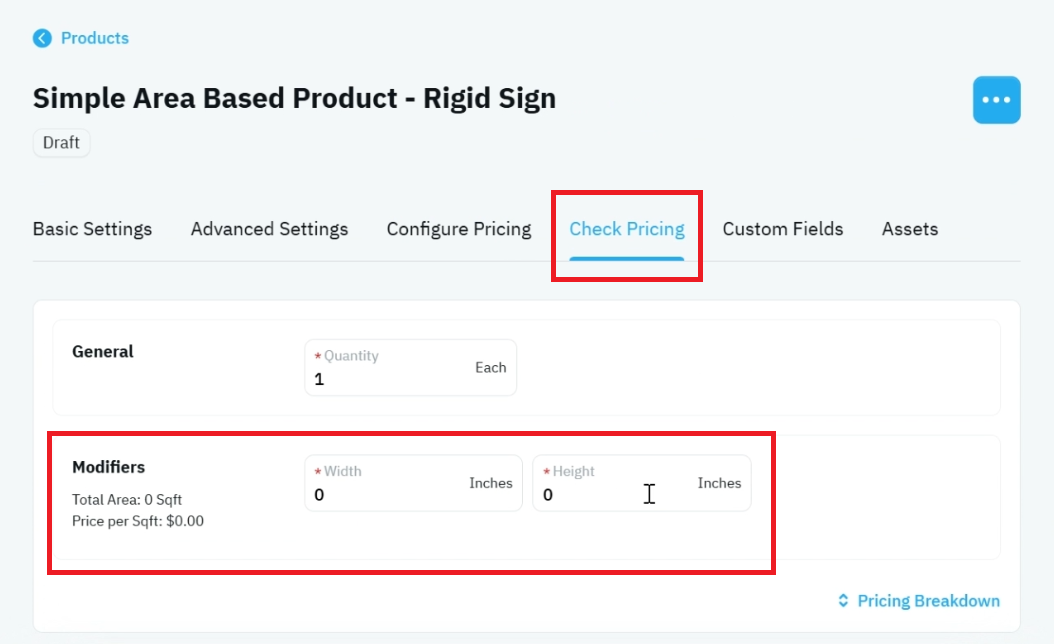Select the Configure Pricing tab

[459, 229]
